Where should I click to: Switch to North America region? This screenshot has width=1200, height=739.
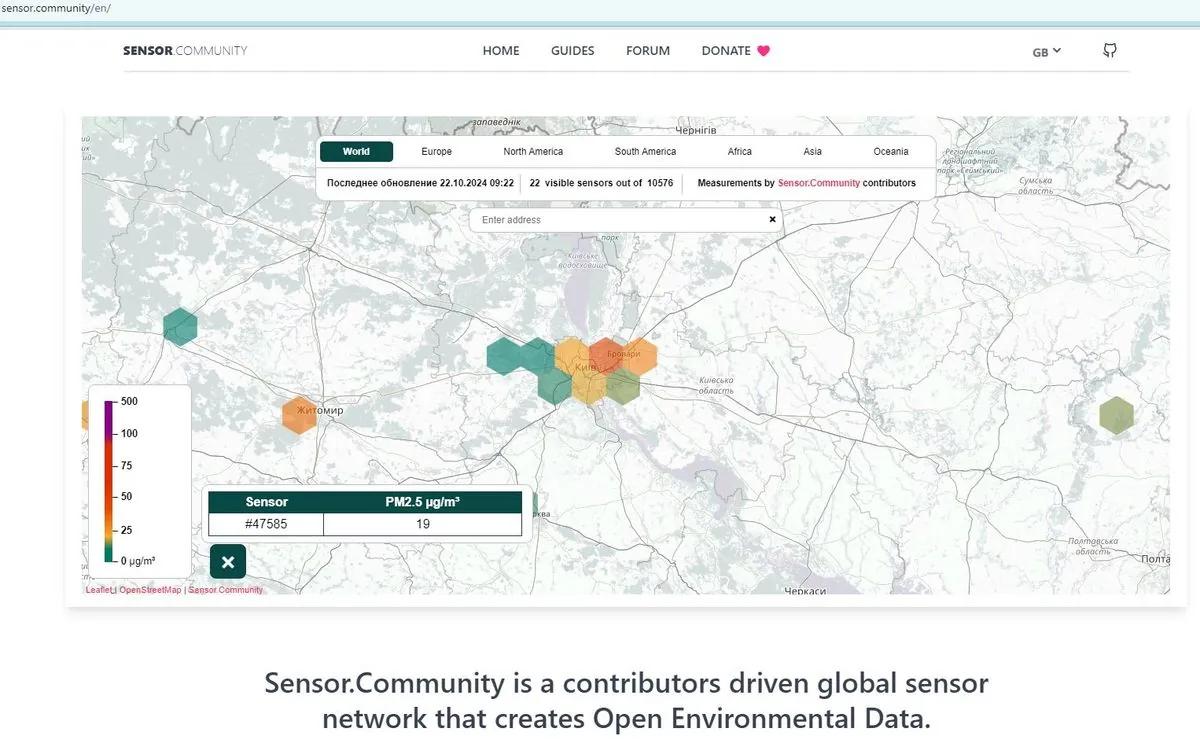coord(533,152)
